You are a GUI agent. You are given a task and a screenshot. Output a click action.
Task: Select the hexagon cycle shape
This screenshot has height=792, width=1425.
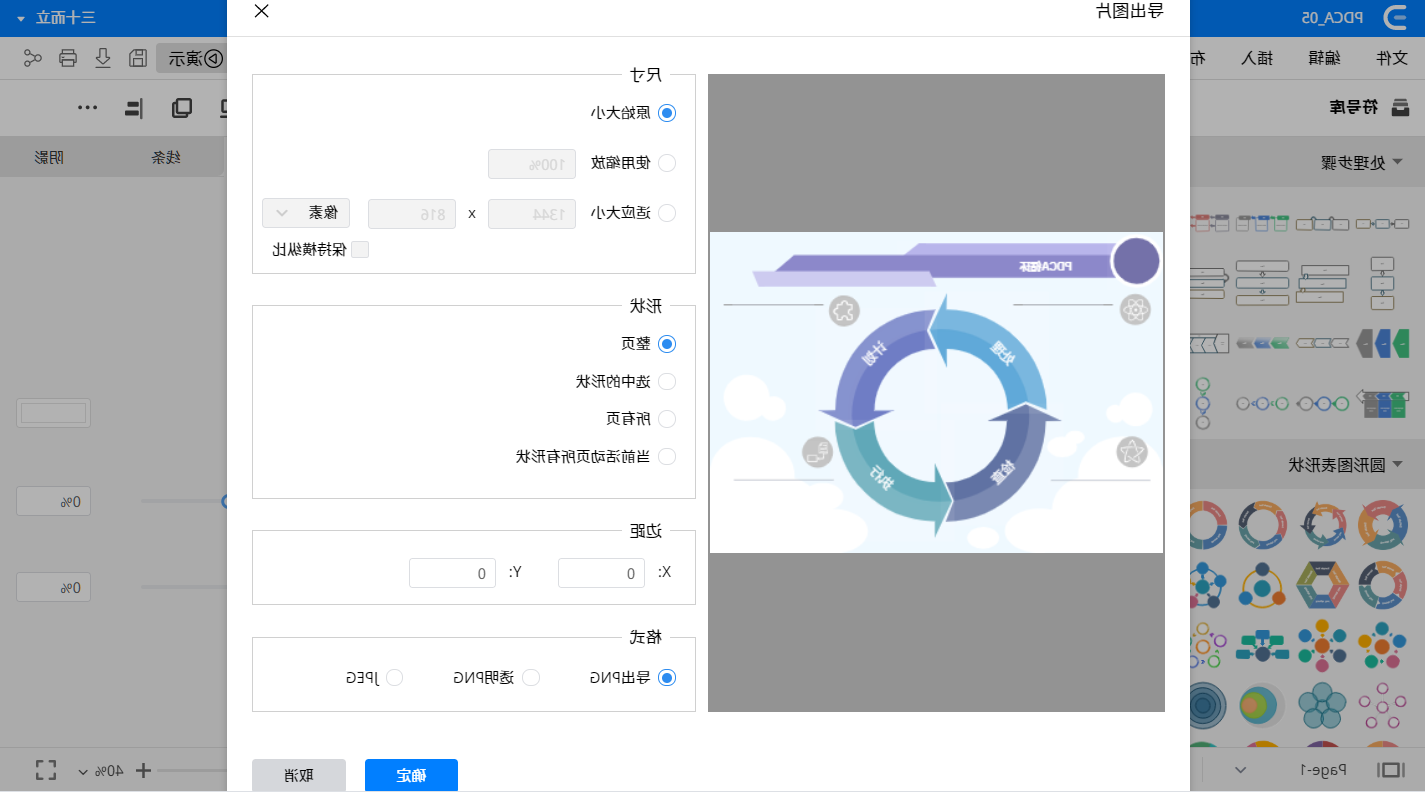coord(1323,584)
